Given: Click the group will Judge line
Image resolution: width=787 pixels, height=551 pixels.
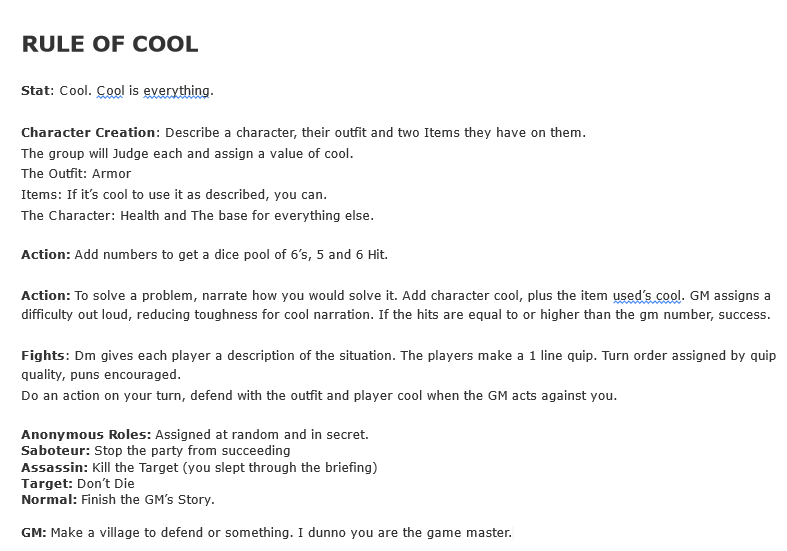Looking at the screenshot, I should coord(187,153).
